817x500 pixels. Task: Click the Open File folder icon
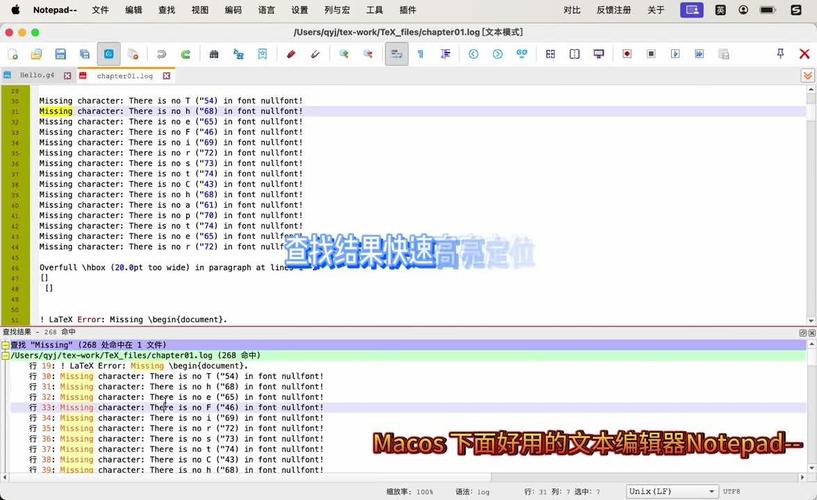point(36,54)
